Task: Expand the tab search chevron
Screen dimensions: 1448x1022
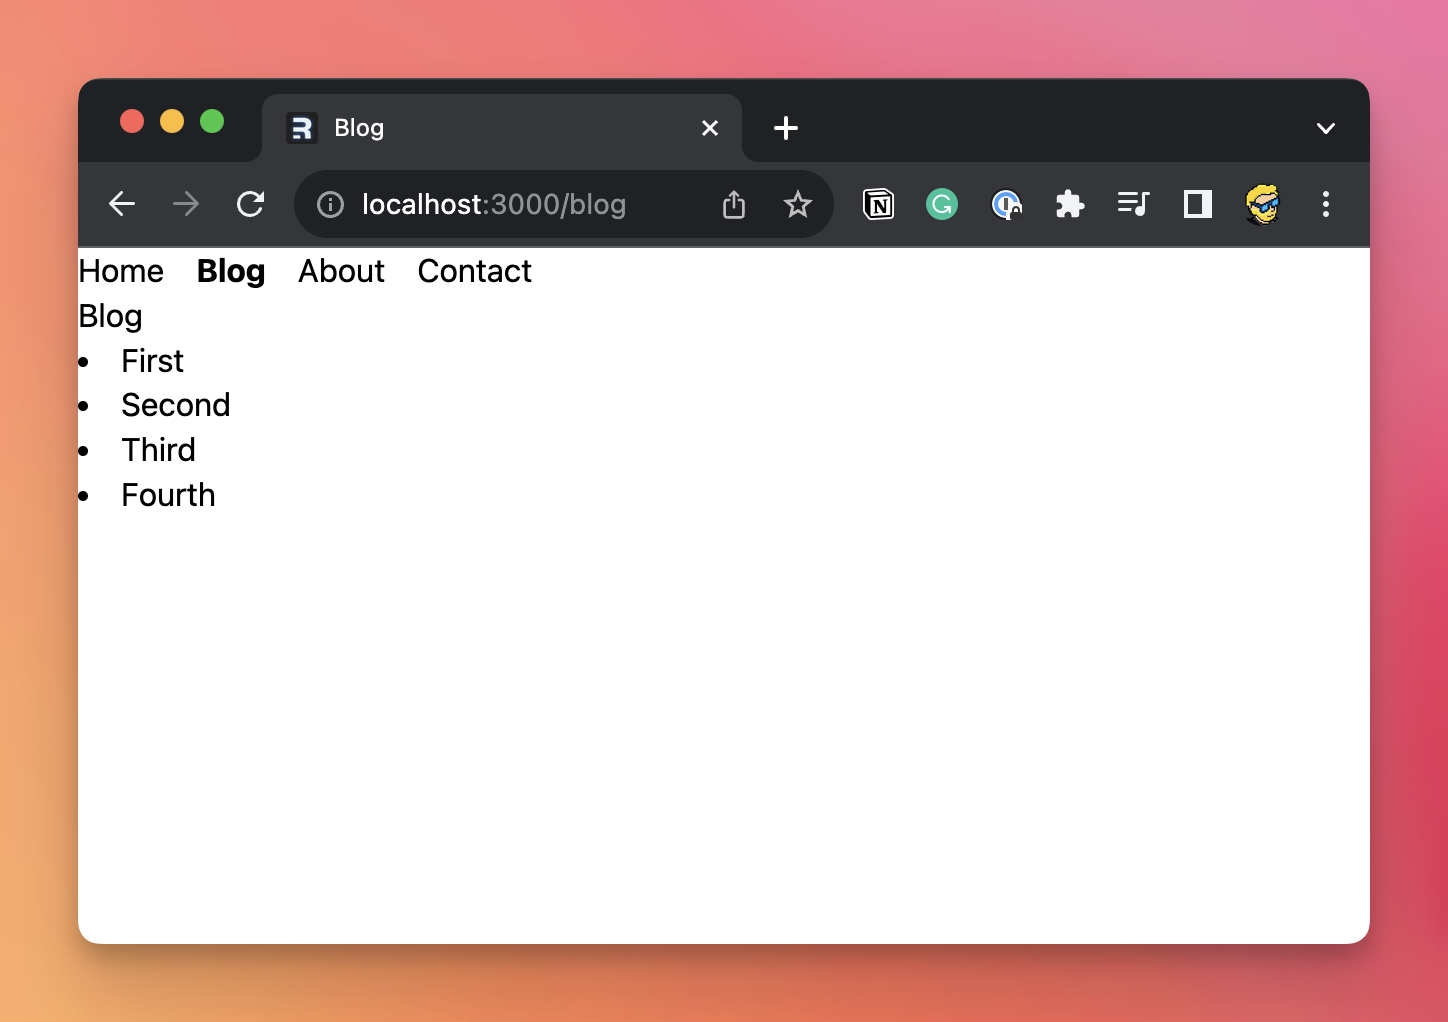Action: (x=1325, y=128)
